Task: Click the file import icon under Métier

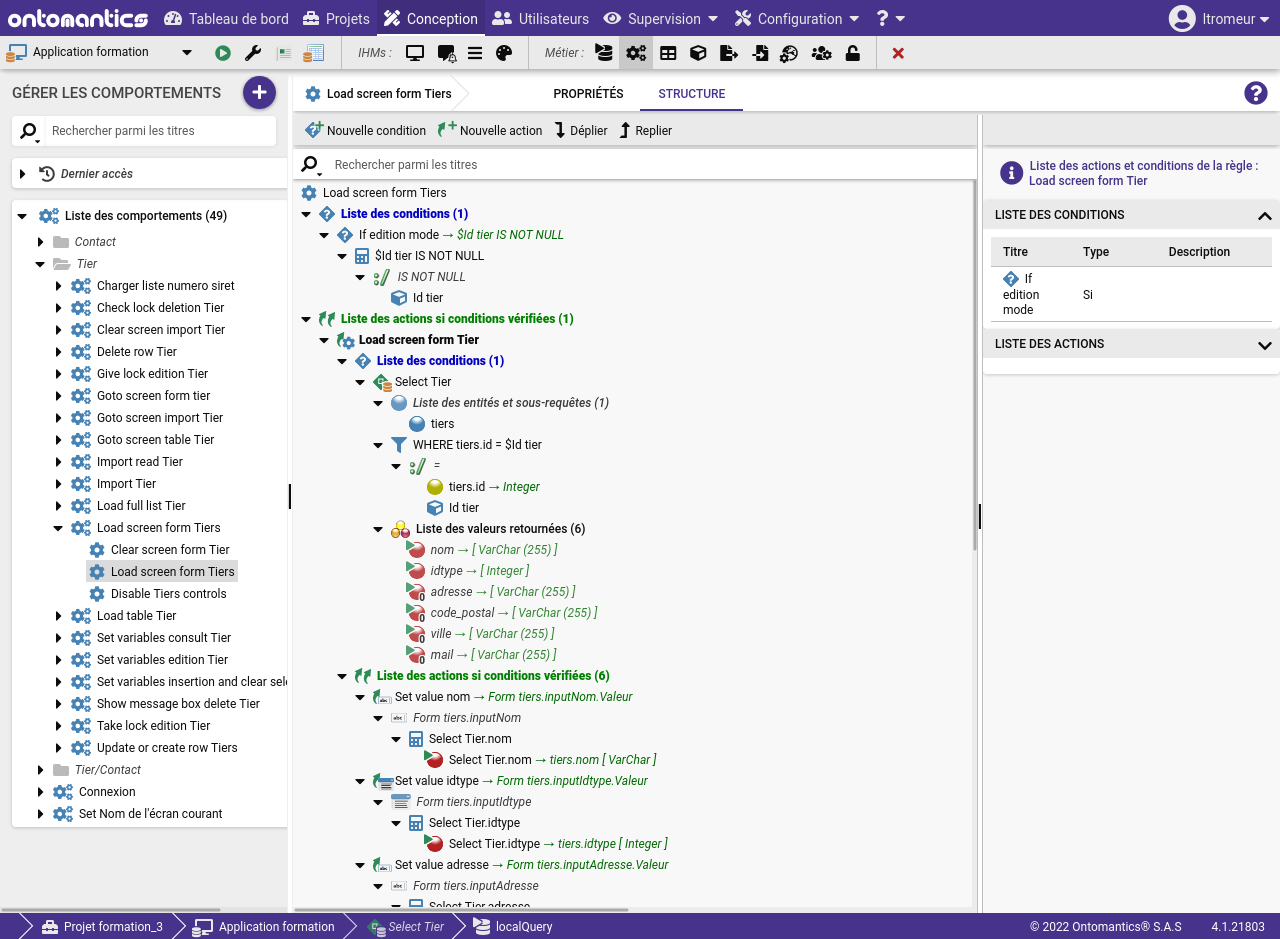Action: tap(760, 53)
